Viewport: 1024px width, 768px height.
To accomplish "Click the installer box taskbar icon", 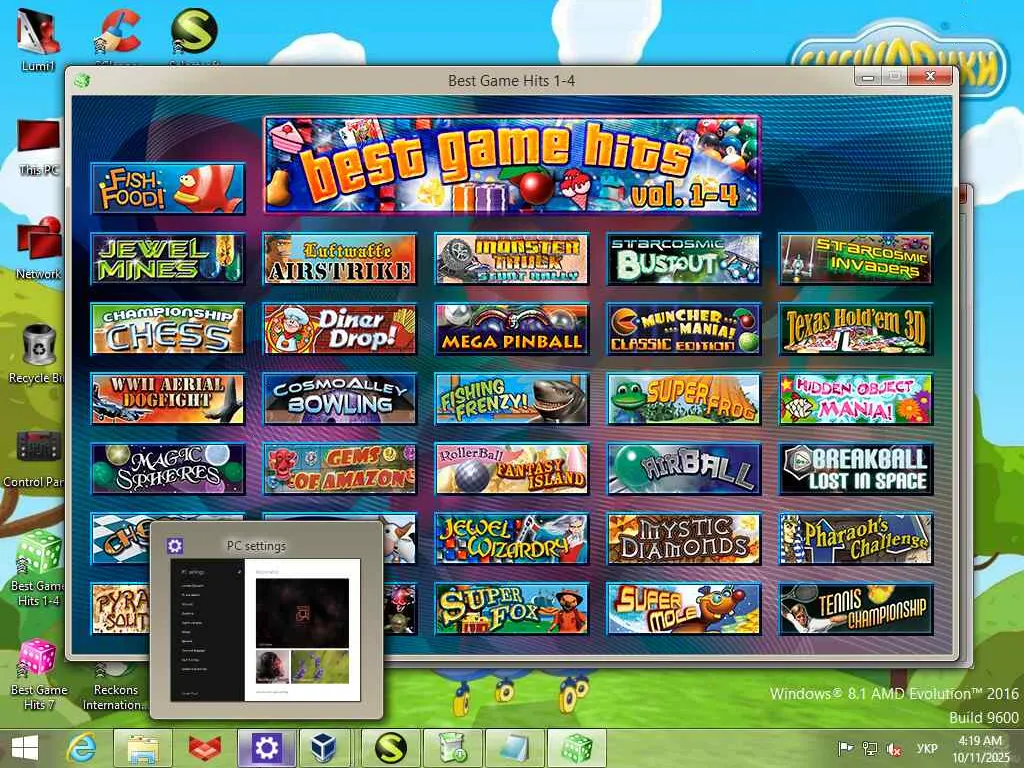I will coord(452,748).
